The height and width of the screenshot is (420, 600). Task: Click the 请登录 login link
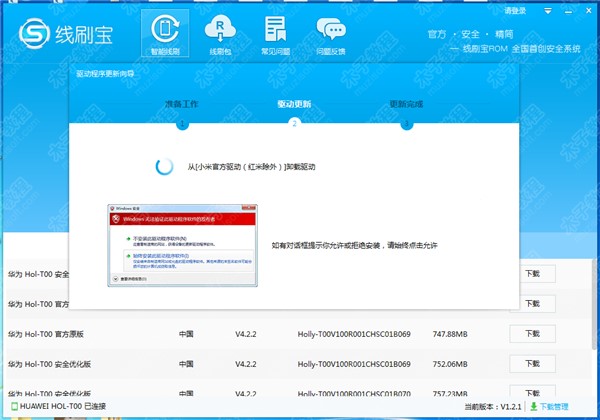516,10
